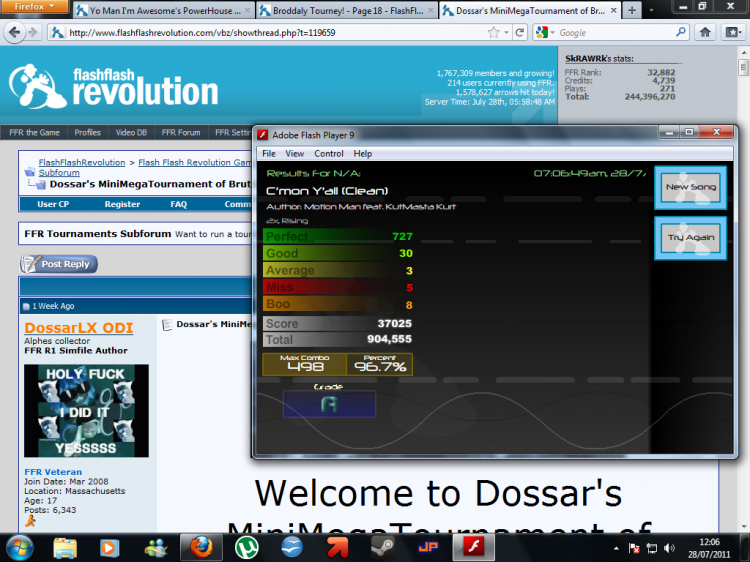Launch Windows Media Player from the taskbar
This screenshot has width=750, height=562.
tap(109, 548)
